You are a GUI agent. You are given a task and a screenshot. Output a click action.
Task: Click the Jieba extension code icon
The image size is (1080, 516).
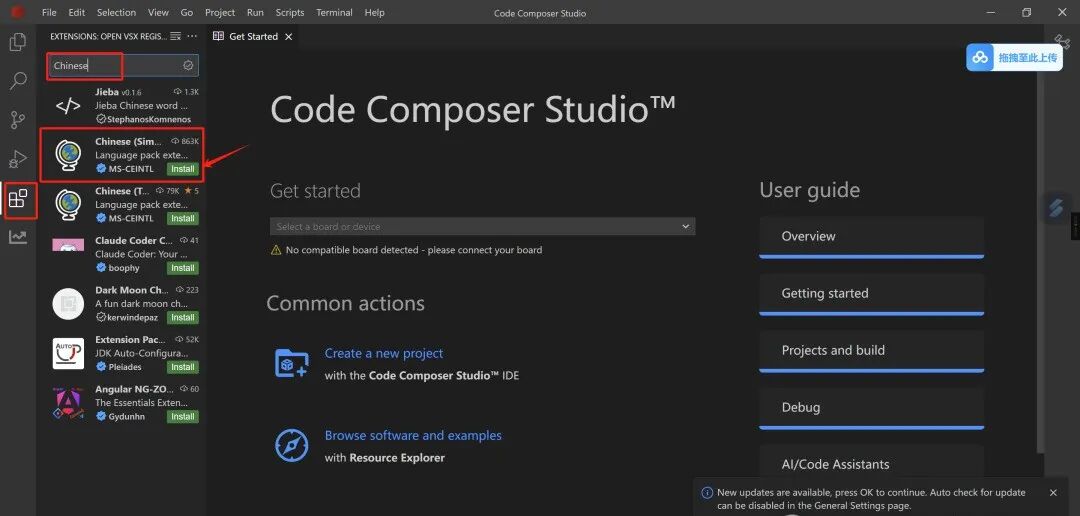68,105
